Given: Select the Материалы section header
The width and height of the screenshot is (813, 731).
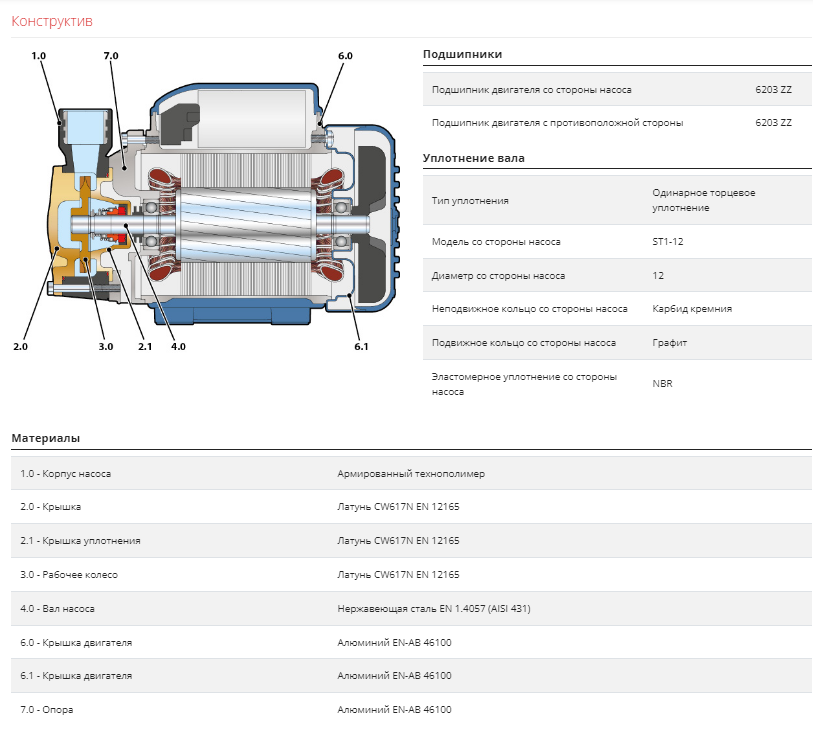Looking at the screenshot, I should (x=46, y=438).
